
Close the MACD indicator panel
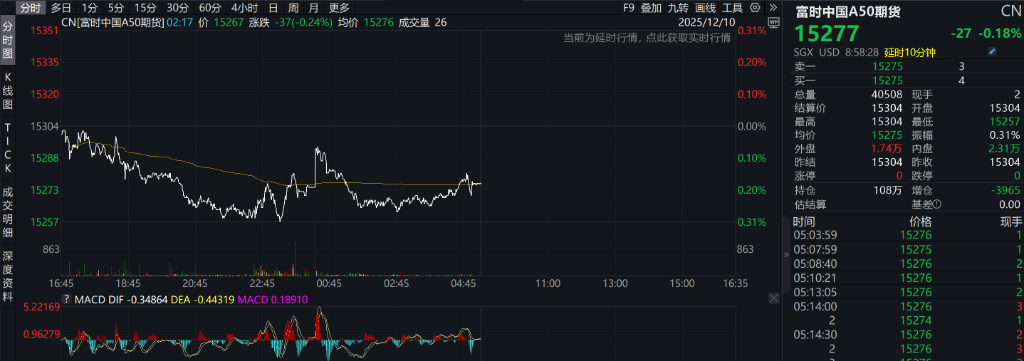pyautogui.click(x=774, y=299)
